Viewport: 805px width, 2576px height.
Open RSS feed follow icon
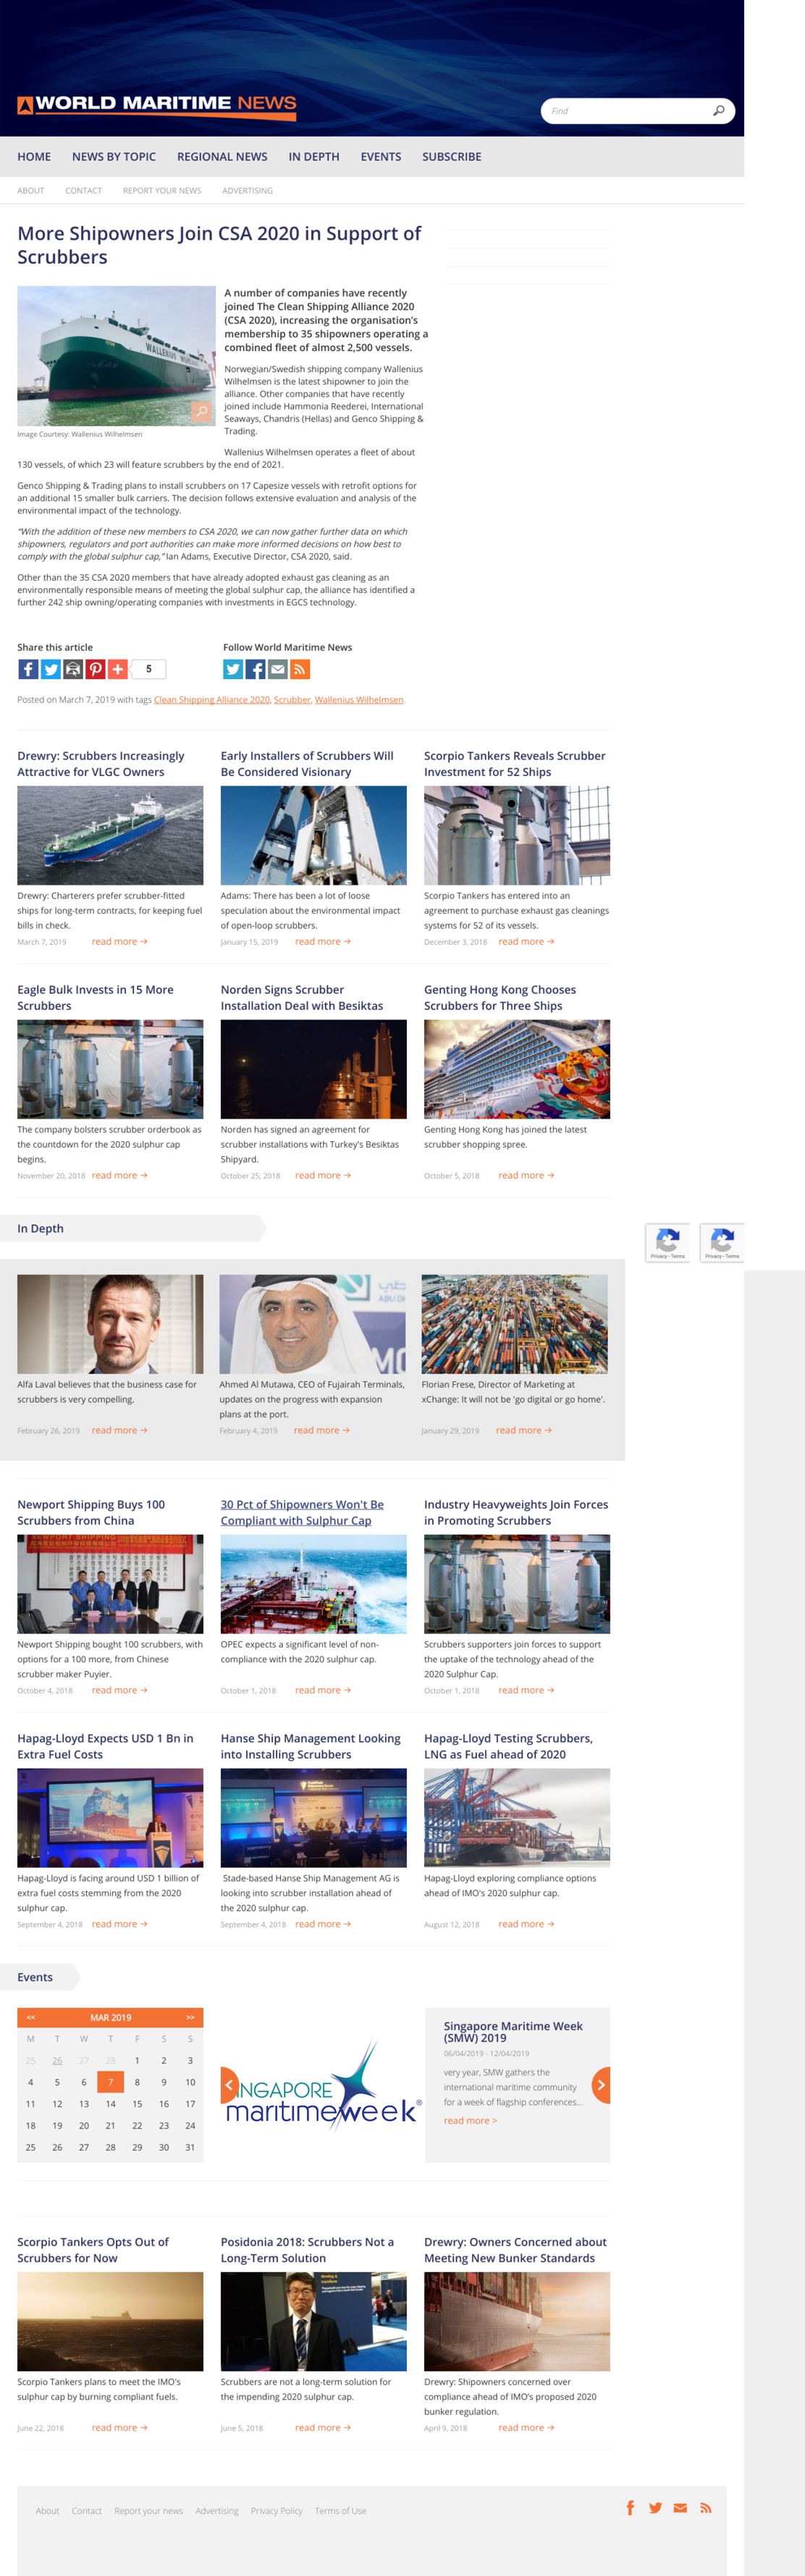[x=300, y=669]
